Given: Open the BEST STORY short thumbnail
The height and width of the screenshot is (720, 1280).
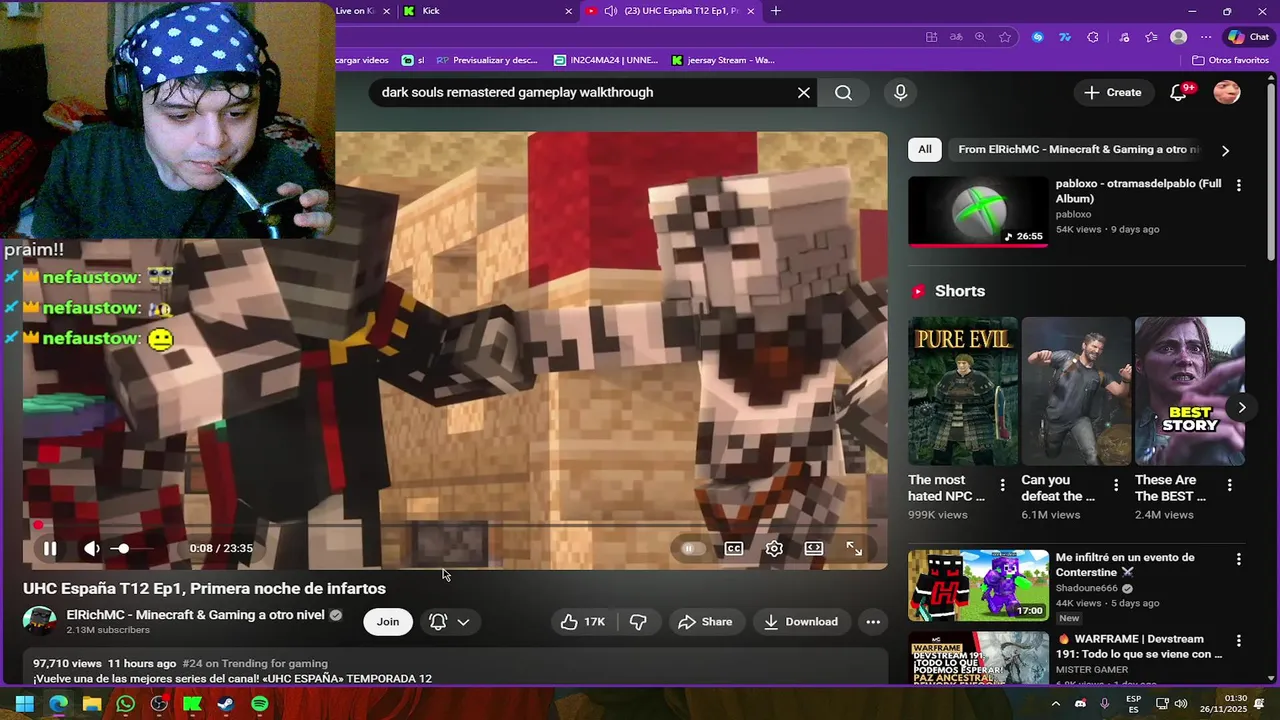Looking at the screenshot, I should pyautogui.click(x=1190, y=391).
